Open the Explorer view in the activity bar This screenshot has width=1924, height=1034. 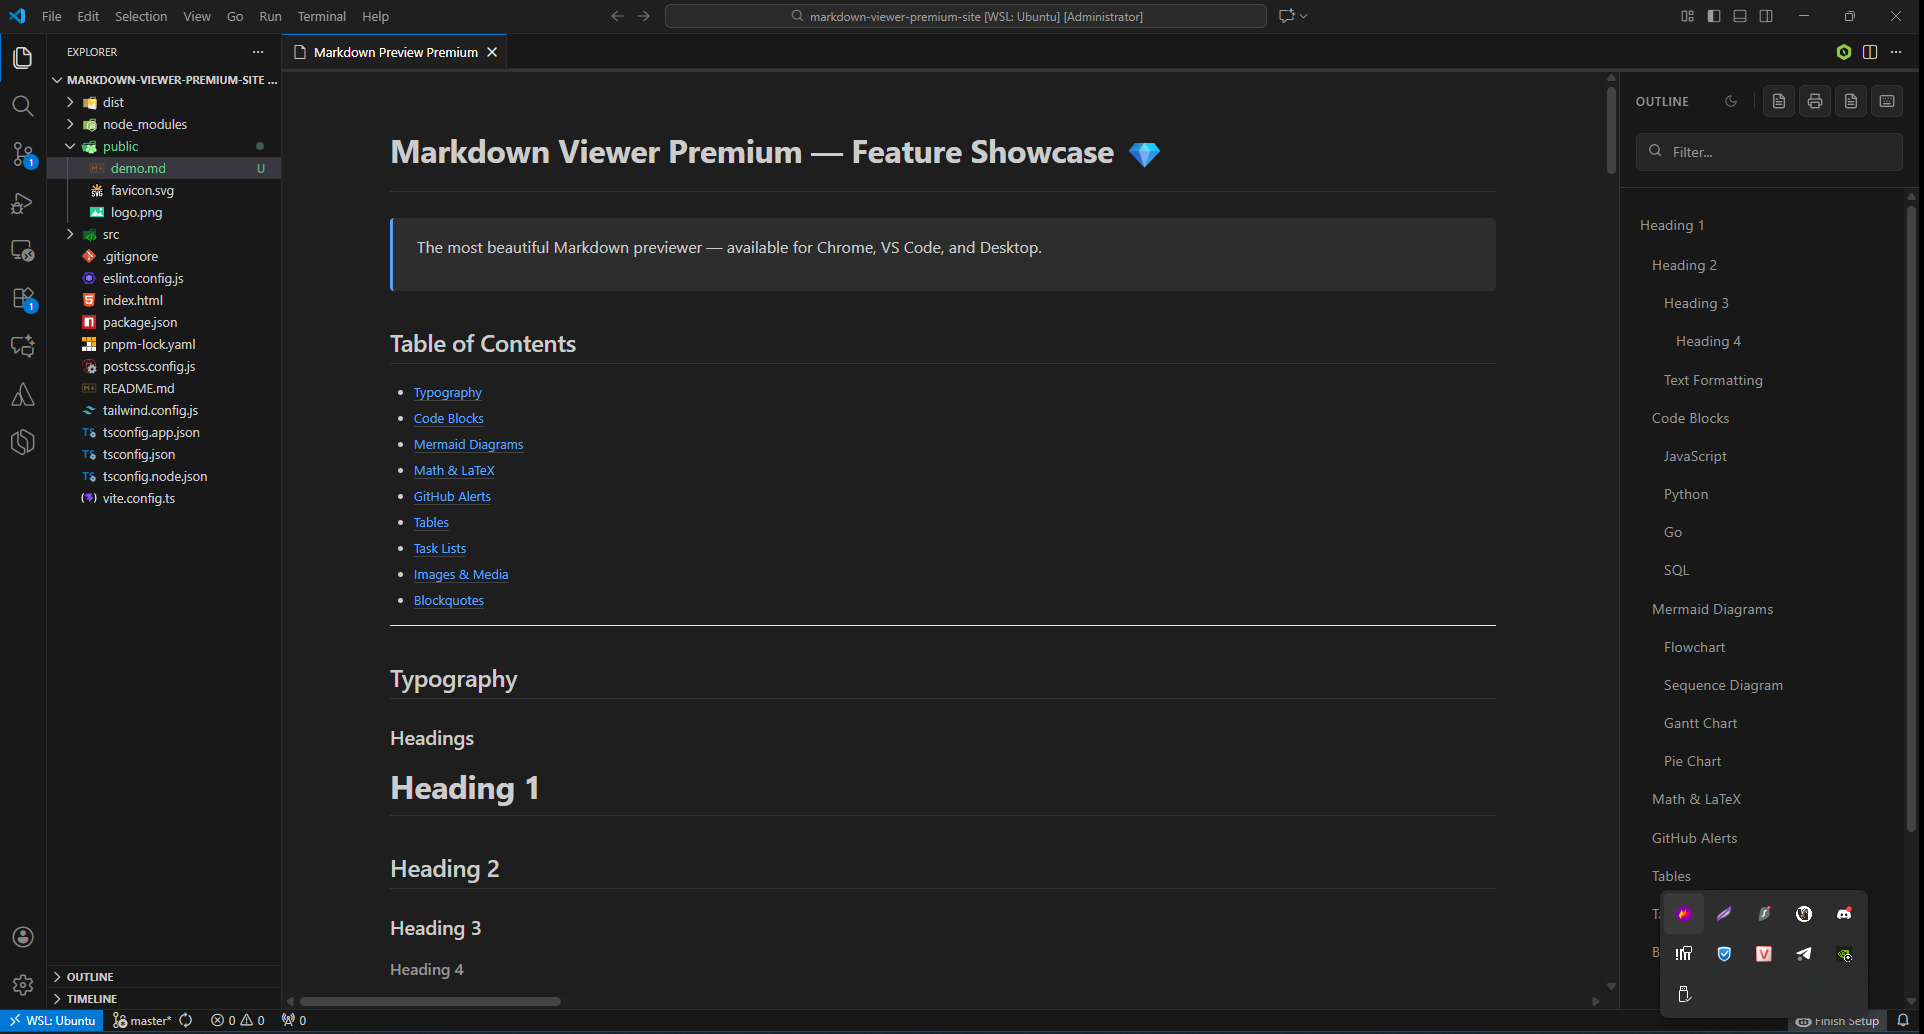23,58
